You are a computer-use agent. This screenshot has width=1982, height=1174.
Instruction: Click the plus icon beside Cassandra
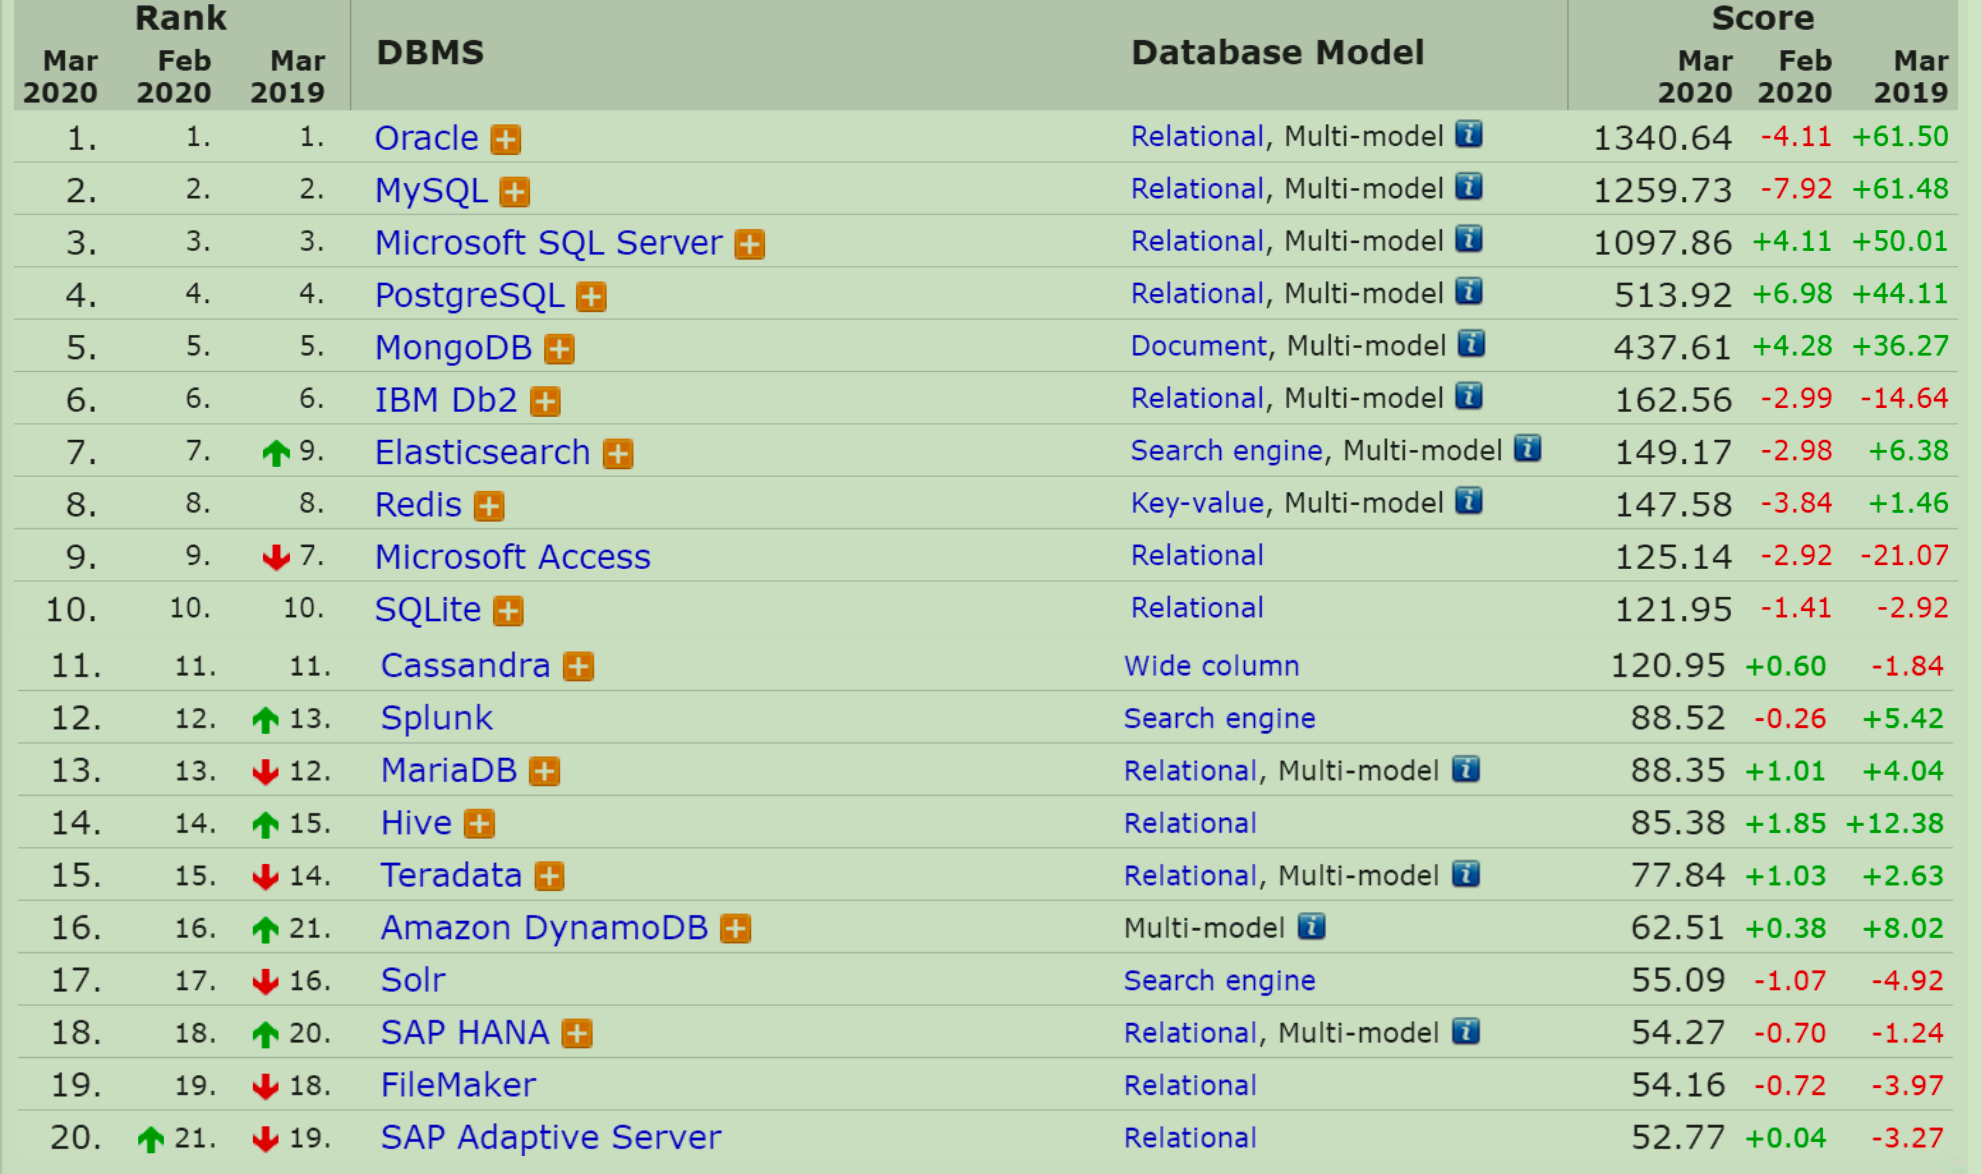click(578, 667)
